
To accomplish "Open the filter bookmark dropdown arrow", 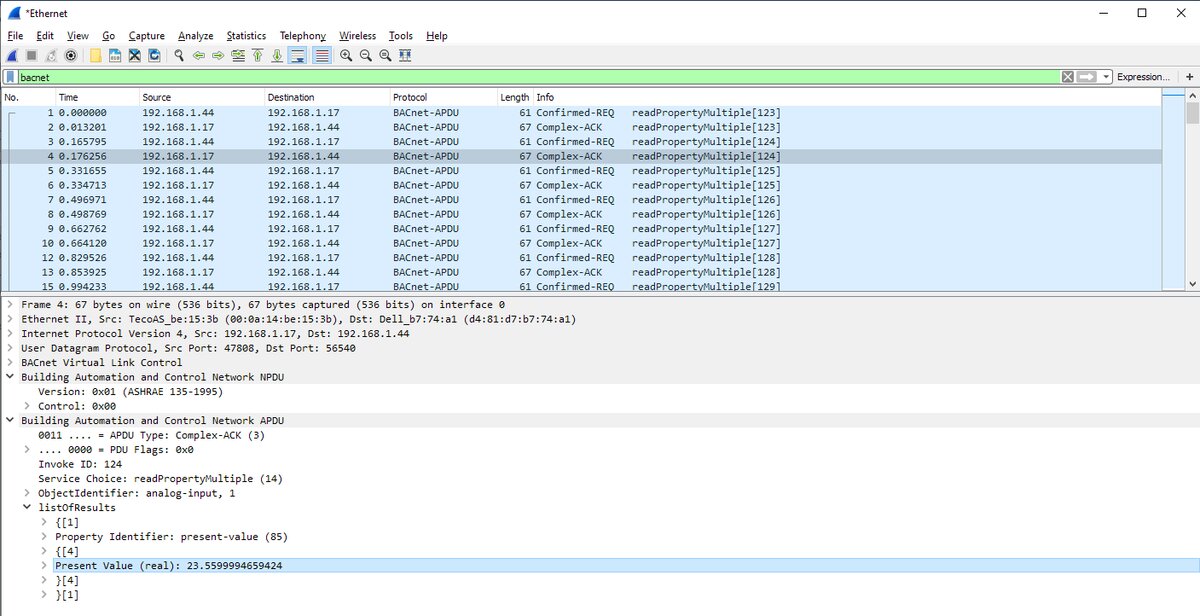I will (1104, 77).
